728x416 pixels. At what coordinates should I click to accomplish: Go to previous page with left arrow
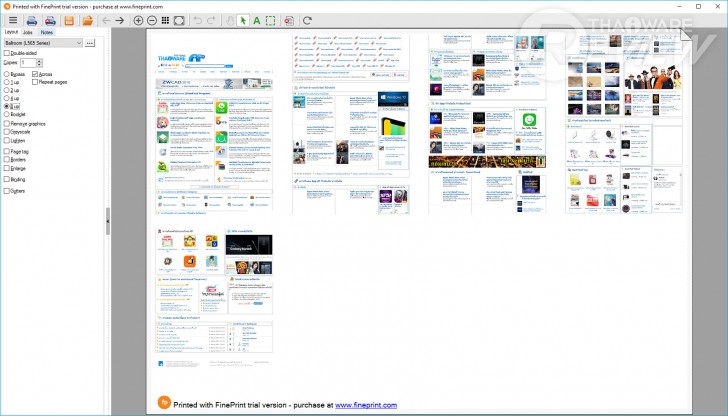(x=106, y=20)
